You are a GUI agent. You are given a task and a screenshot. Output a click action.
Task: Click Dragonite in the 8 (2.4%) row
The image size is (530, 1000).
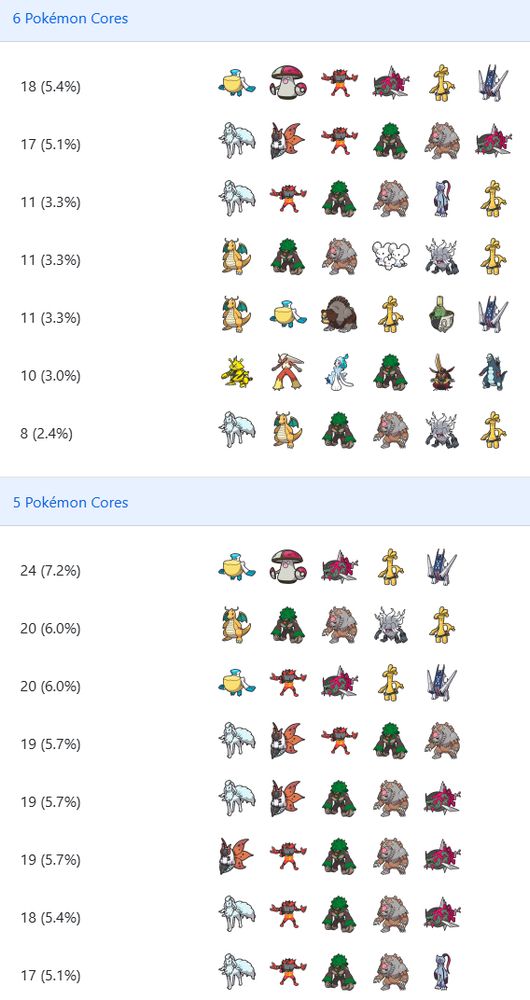point(287,429)
